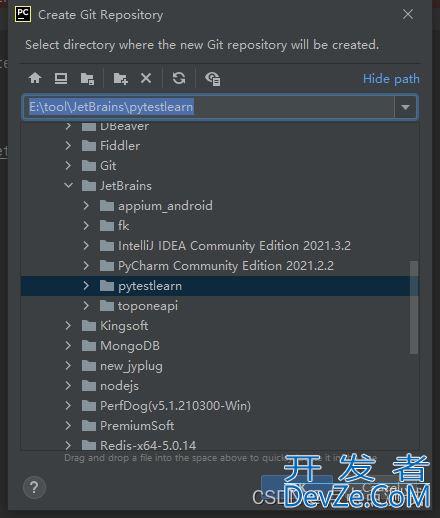This screenshot has height=518, width=440.
Task: Expand the PremiumSoft folder chevron
Action: [68, 426]
